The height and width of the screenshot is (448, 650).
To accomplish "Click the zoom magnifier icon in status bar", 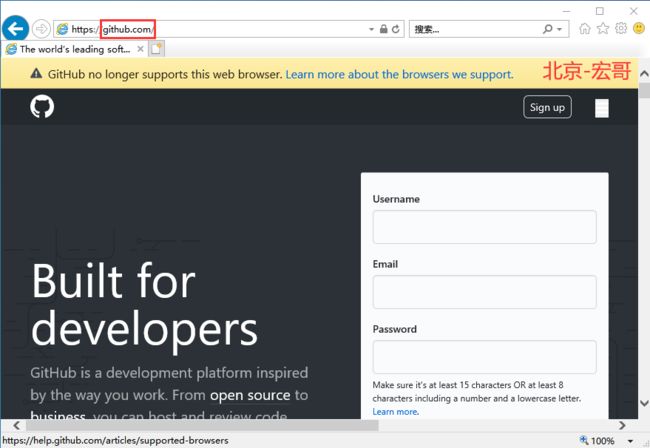I will 584,440.
